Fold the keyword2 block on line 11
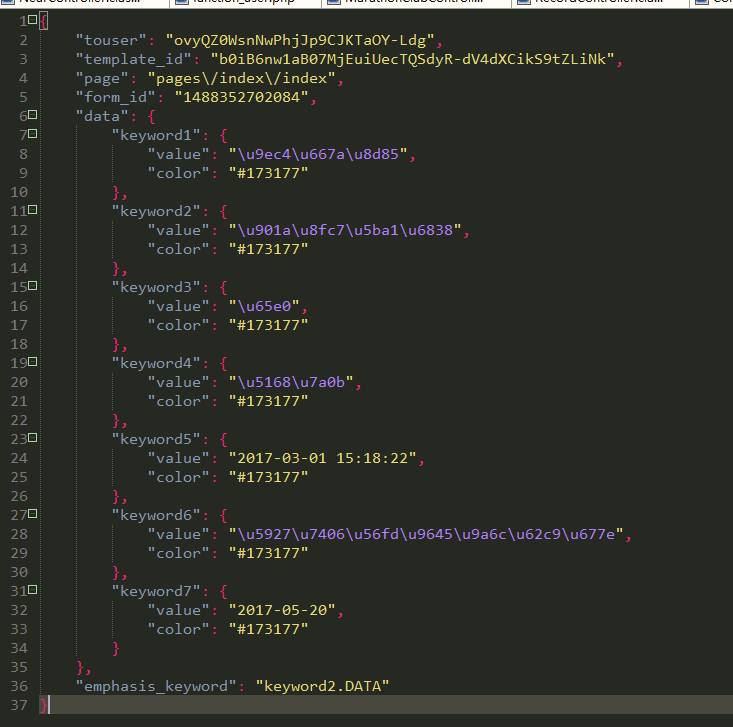The image size is (733, 727). tap(32, 209)
